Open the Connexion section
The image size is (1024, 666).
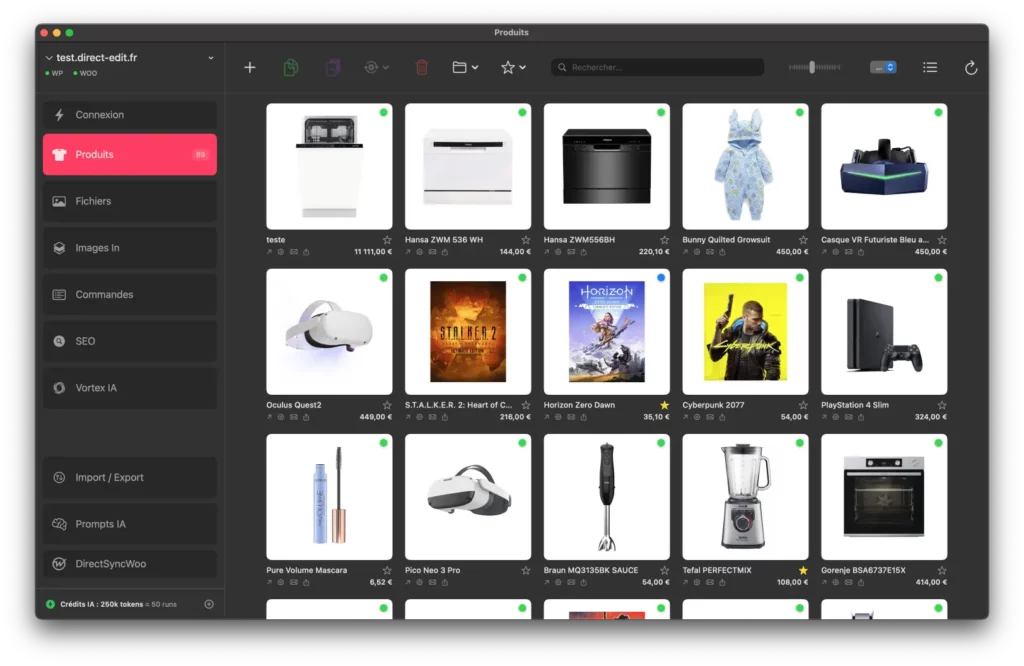pyautogui.click(x=130, y=115)
